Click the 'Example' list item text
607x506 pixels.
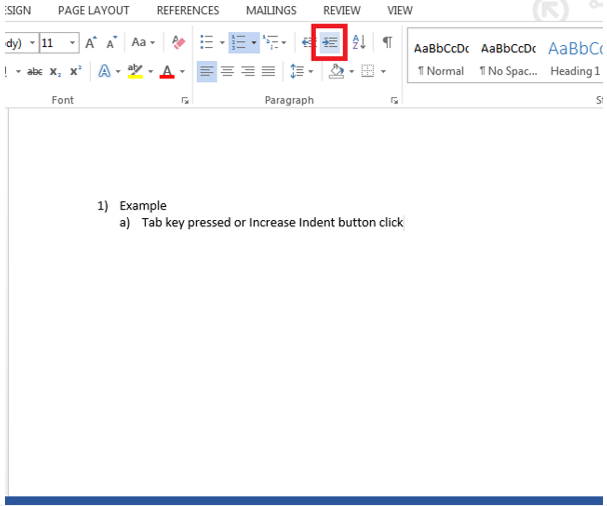click(143, 206)
